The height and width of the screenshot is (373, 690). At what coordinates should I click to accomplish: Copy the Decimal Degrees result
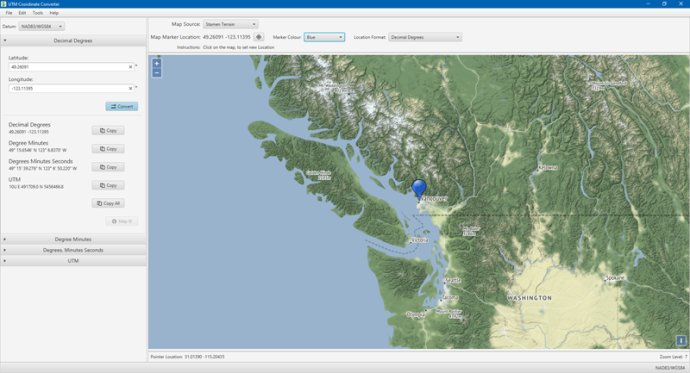(108, 131)
